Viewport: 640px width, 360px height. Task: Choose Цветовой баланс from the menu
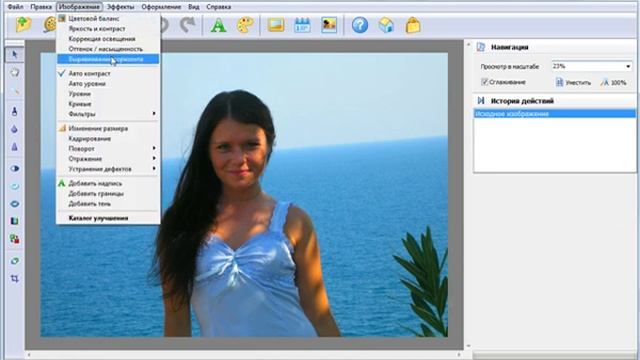click(108, 18)
